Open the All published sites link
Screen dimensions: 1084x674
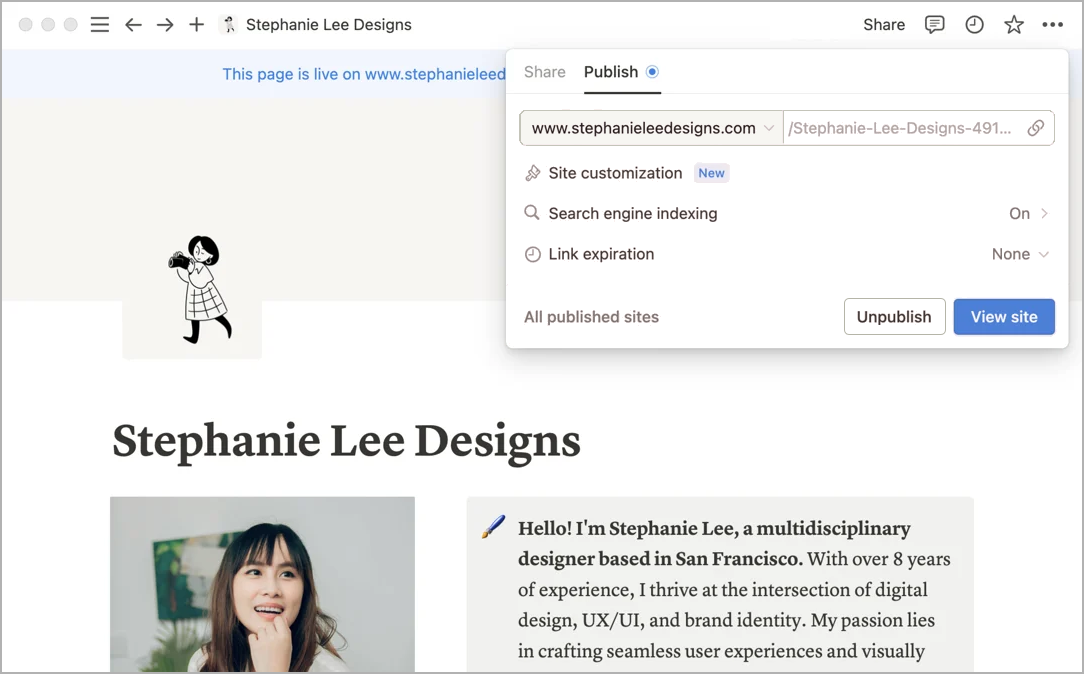pyautogui.click(x=591, y=316)
